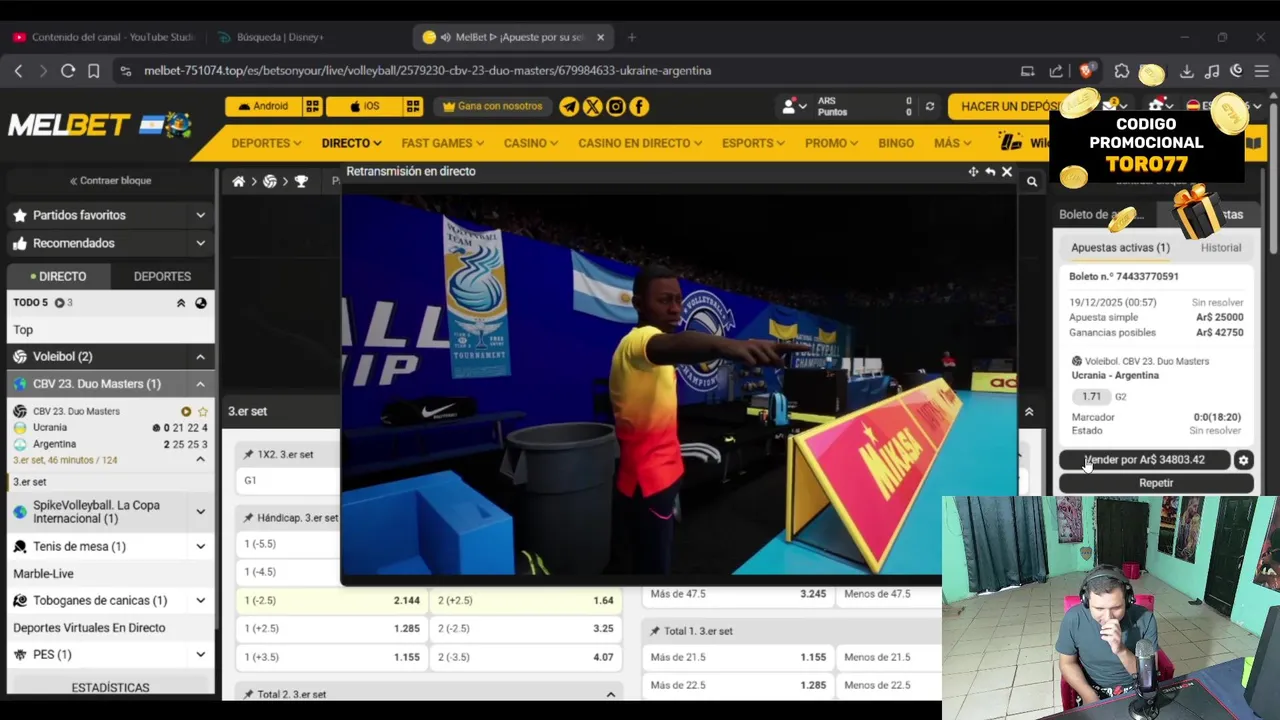
Task: Open browser extensions puzzle icon
Action: click(x=1122, y=71)
